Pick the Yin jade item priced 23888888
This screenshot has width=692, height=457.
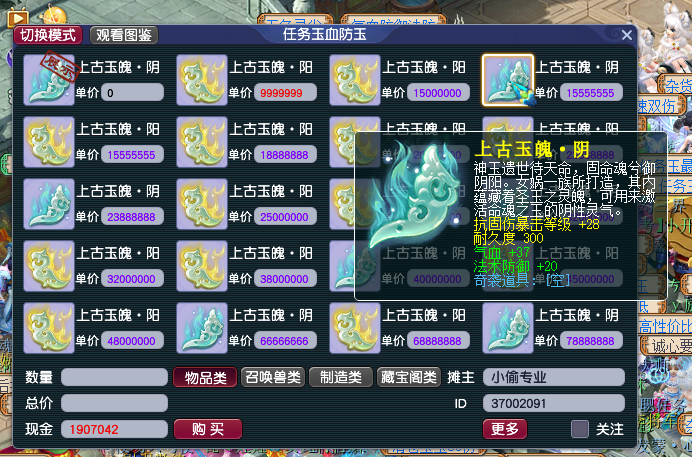click(x=49, y=204)
